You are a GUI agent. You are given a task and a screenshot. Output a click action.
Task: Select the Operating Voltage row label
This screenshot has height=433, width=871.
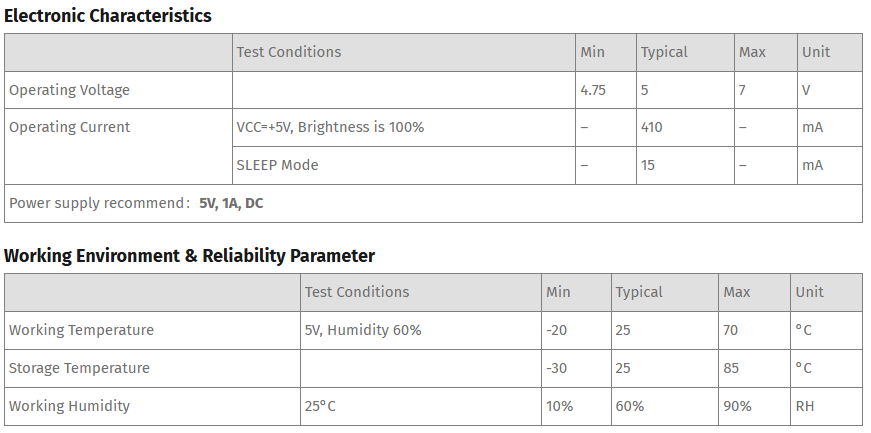click(69, 90)
